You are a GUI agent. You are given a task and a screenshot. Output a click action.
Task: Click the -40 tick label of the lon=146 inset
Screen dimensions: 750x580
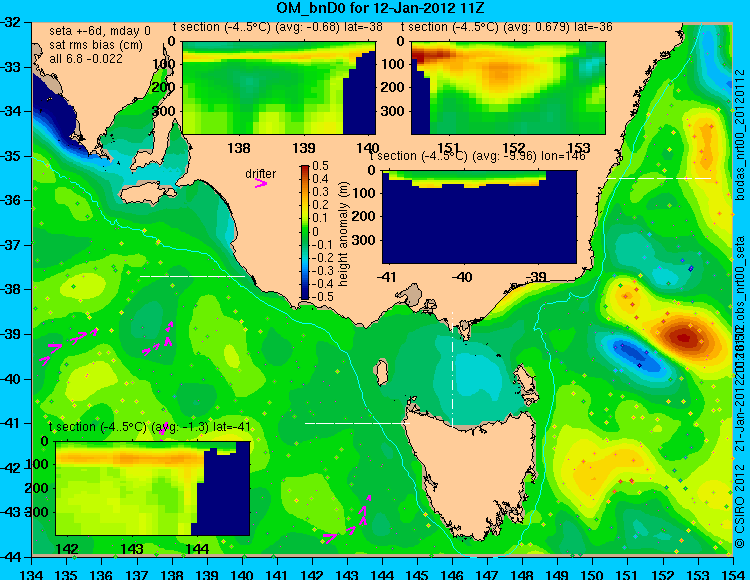pyautogui.click(x=462, y=277)
